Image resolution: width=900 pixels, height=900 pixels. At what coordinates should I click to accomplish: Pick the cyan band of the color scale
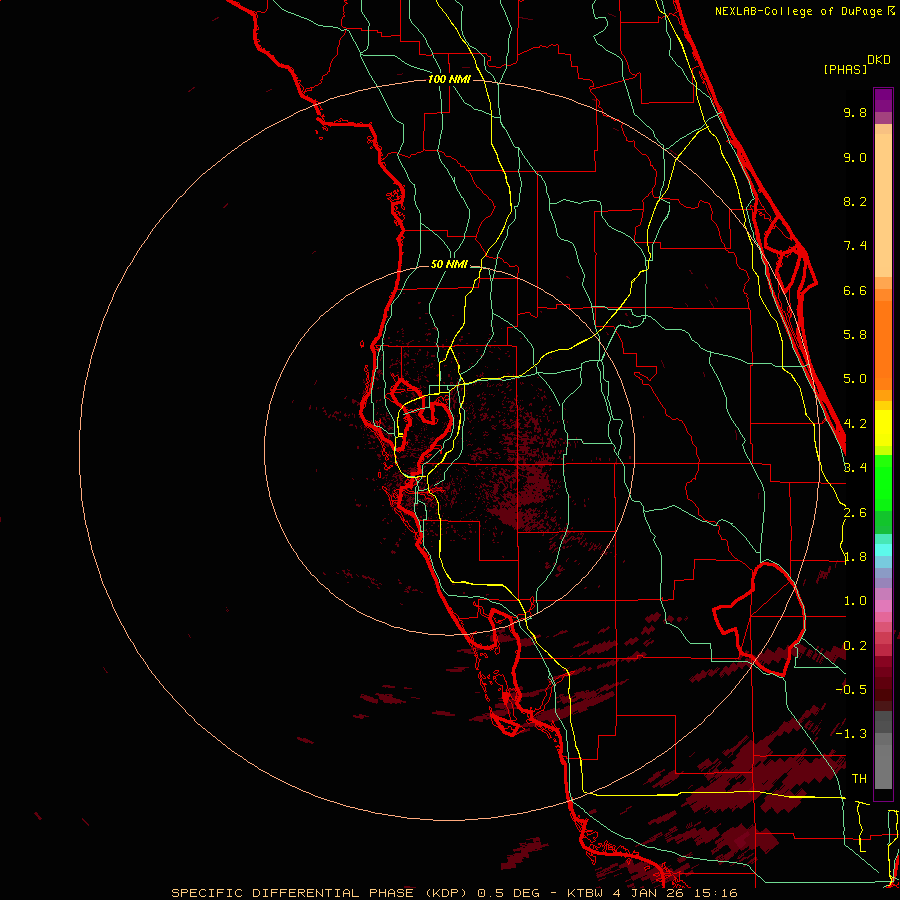pyautogui.click(x=883, y=549)
